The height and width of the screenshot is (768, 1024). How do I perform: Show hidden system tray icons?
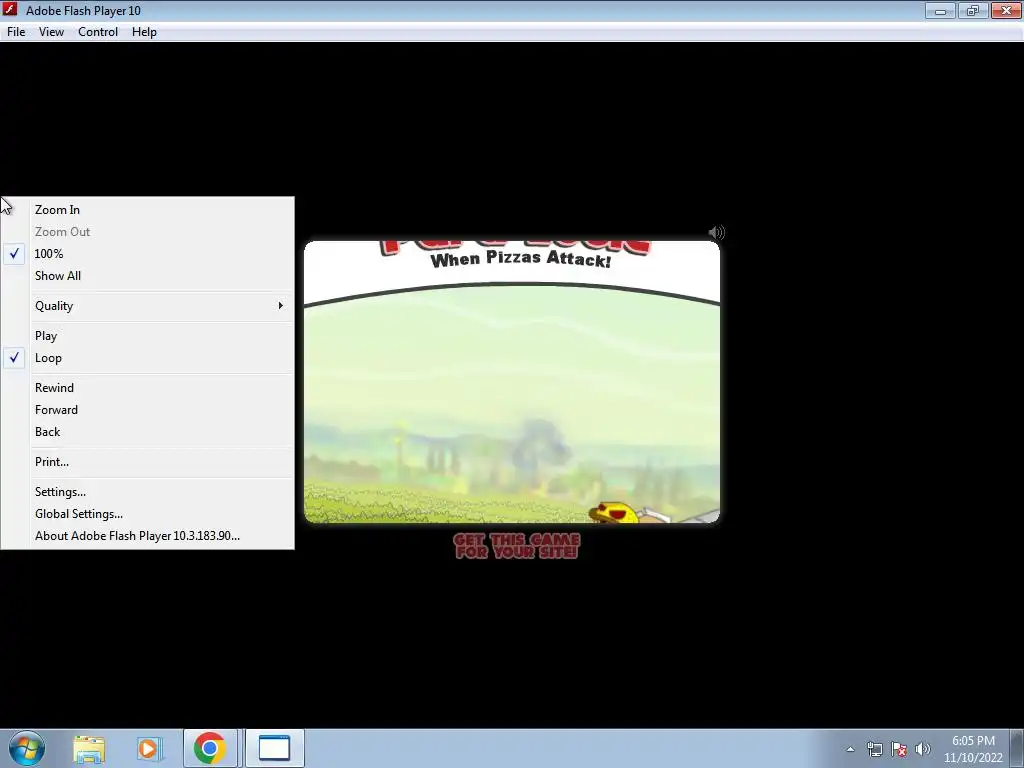click(850, 749)
